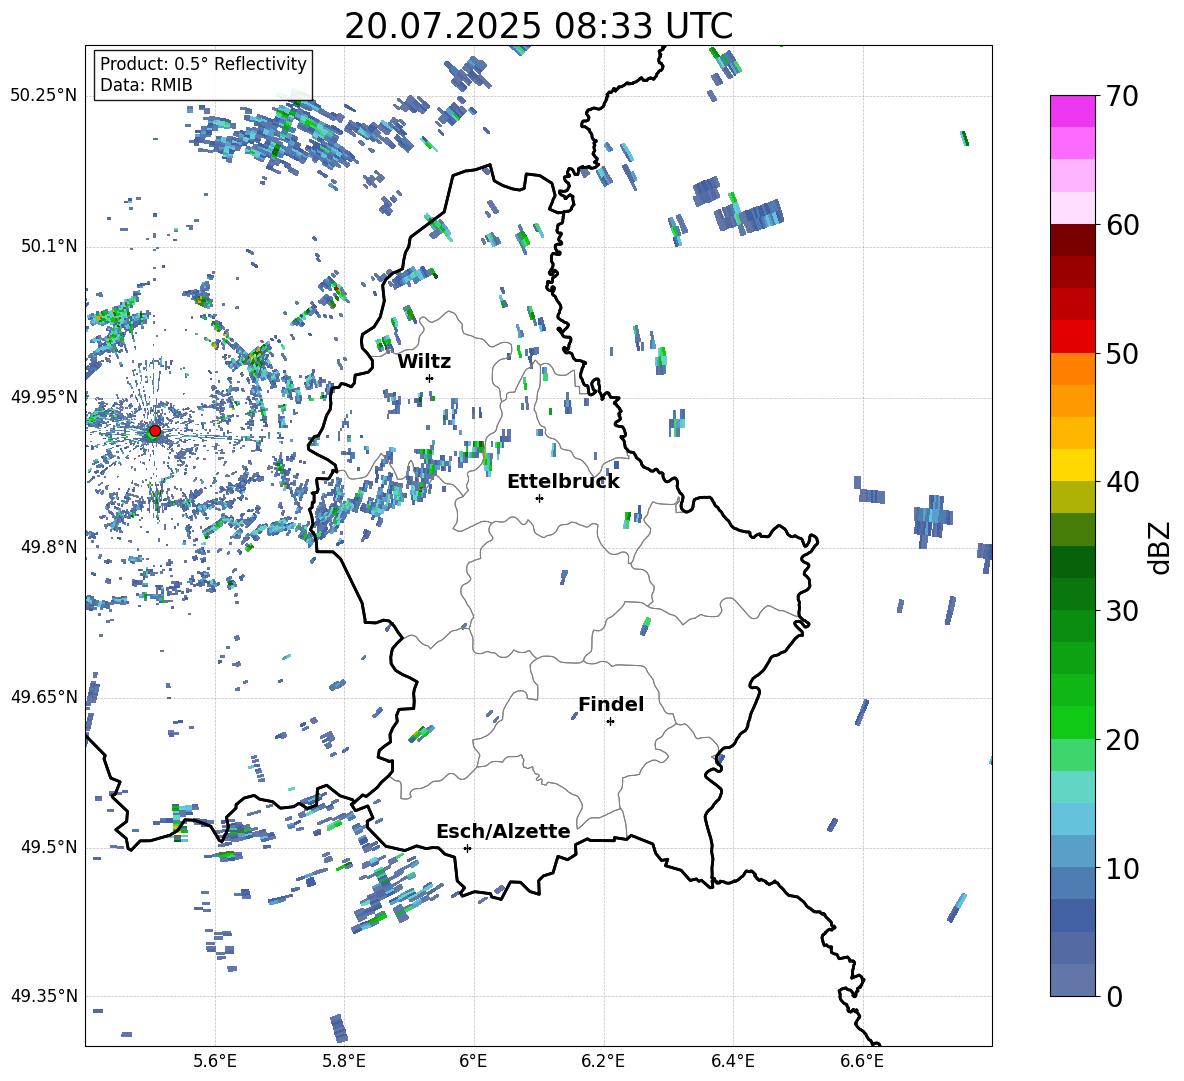The width and height of the screenshot is (1184, 1081).
Task: Click the 6.6°E longitude label
Action: point(862,1061)
